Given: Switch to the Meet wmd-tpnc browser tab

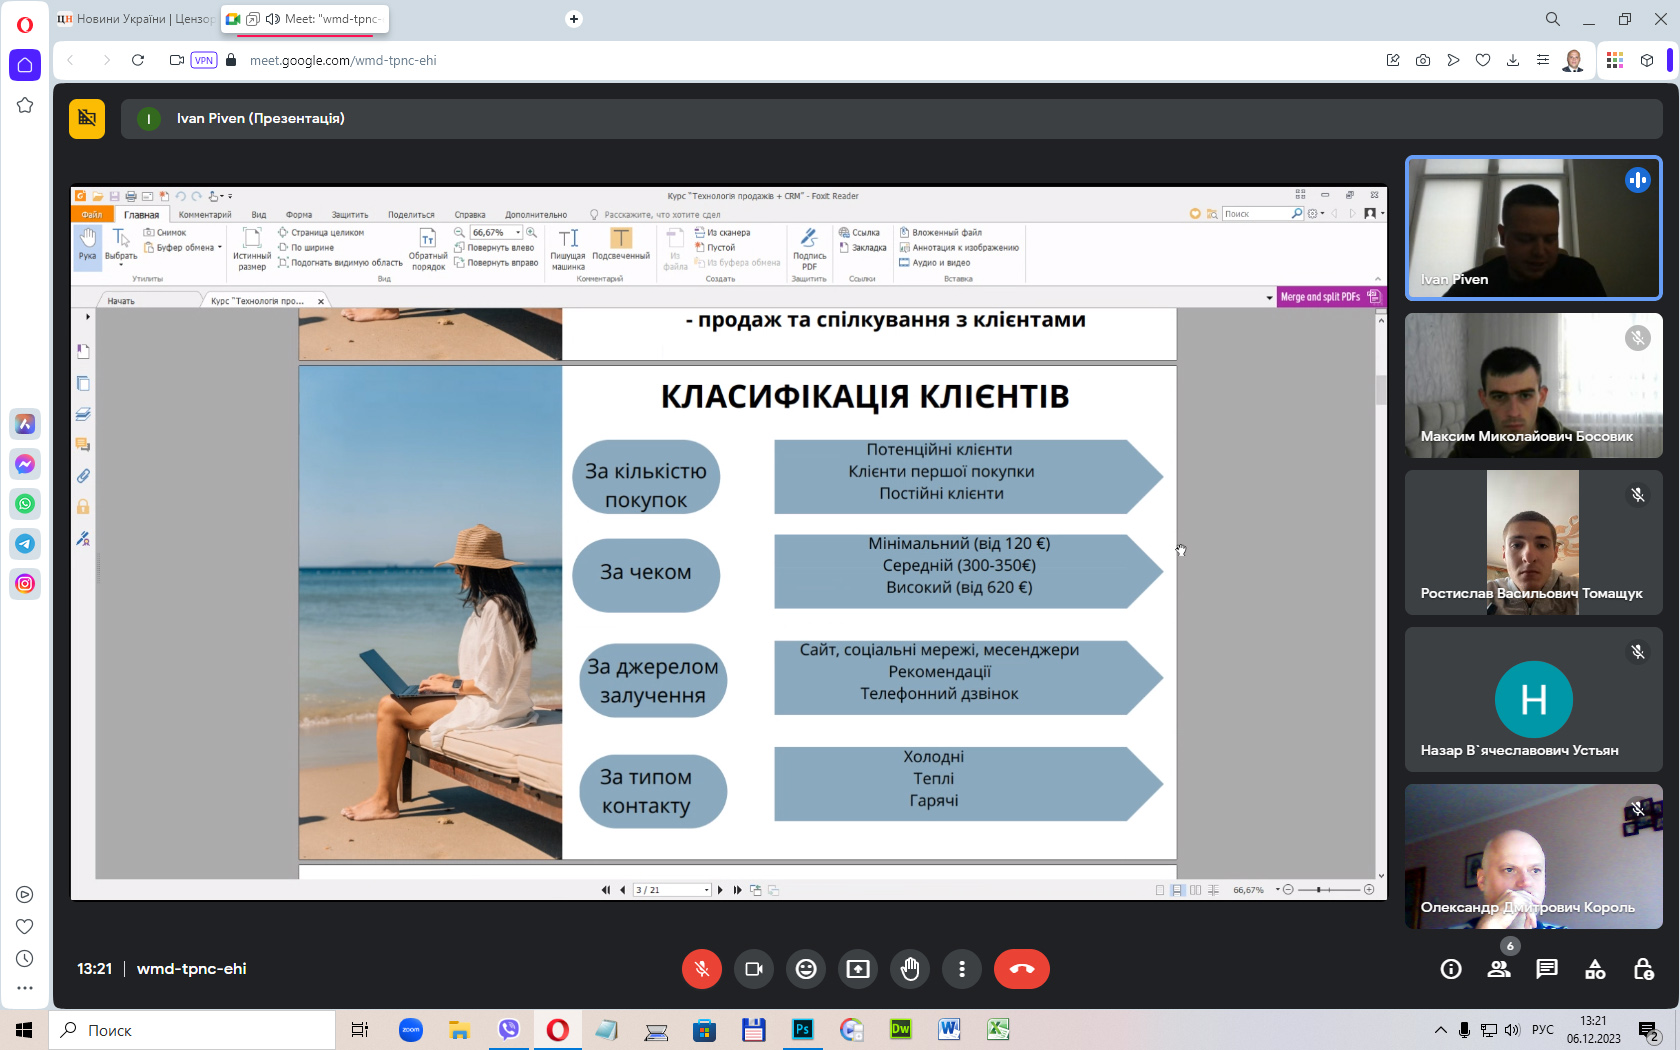Looking at the screenshot, I should 305,19.
